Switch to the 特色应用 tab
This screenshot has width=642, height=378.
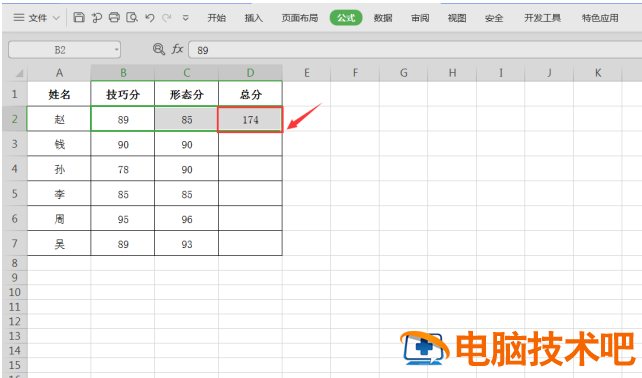(x=600, y=18)
